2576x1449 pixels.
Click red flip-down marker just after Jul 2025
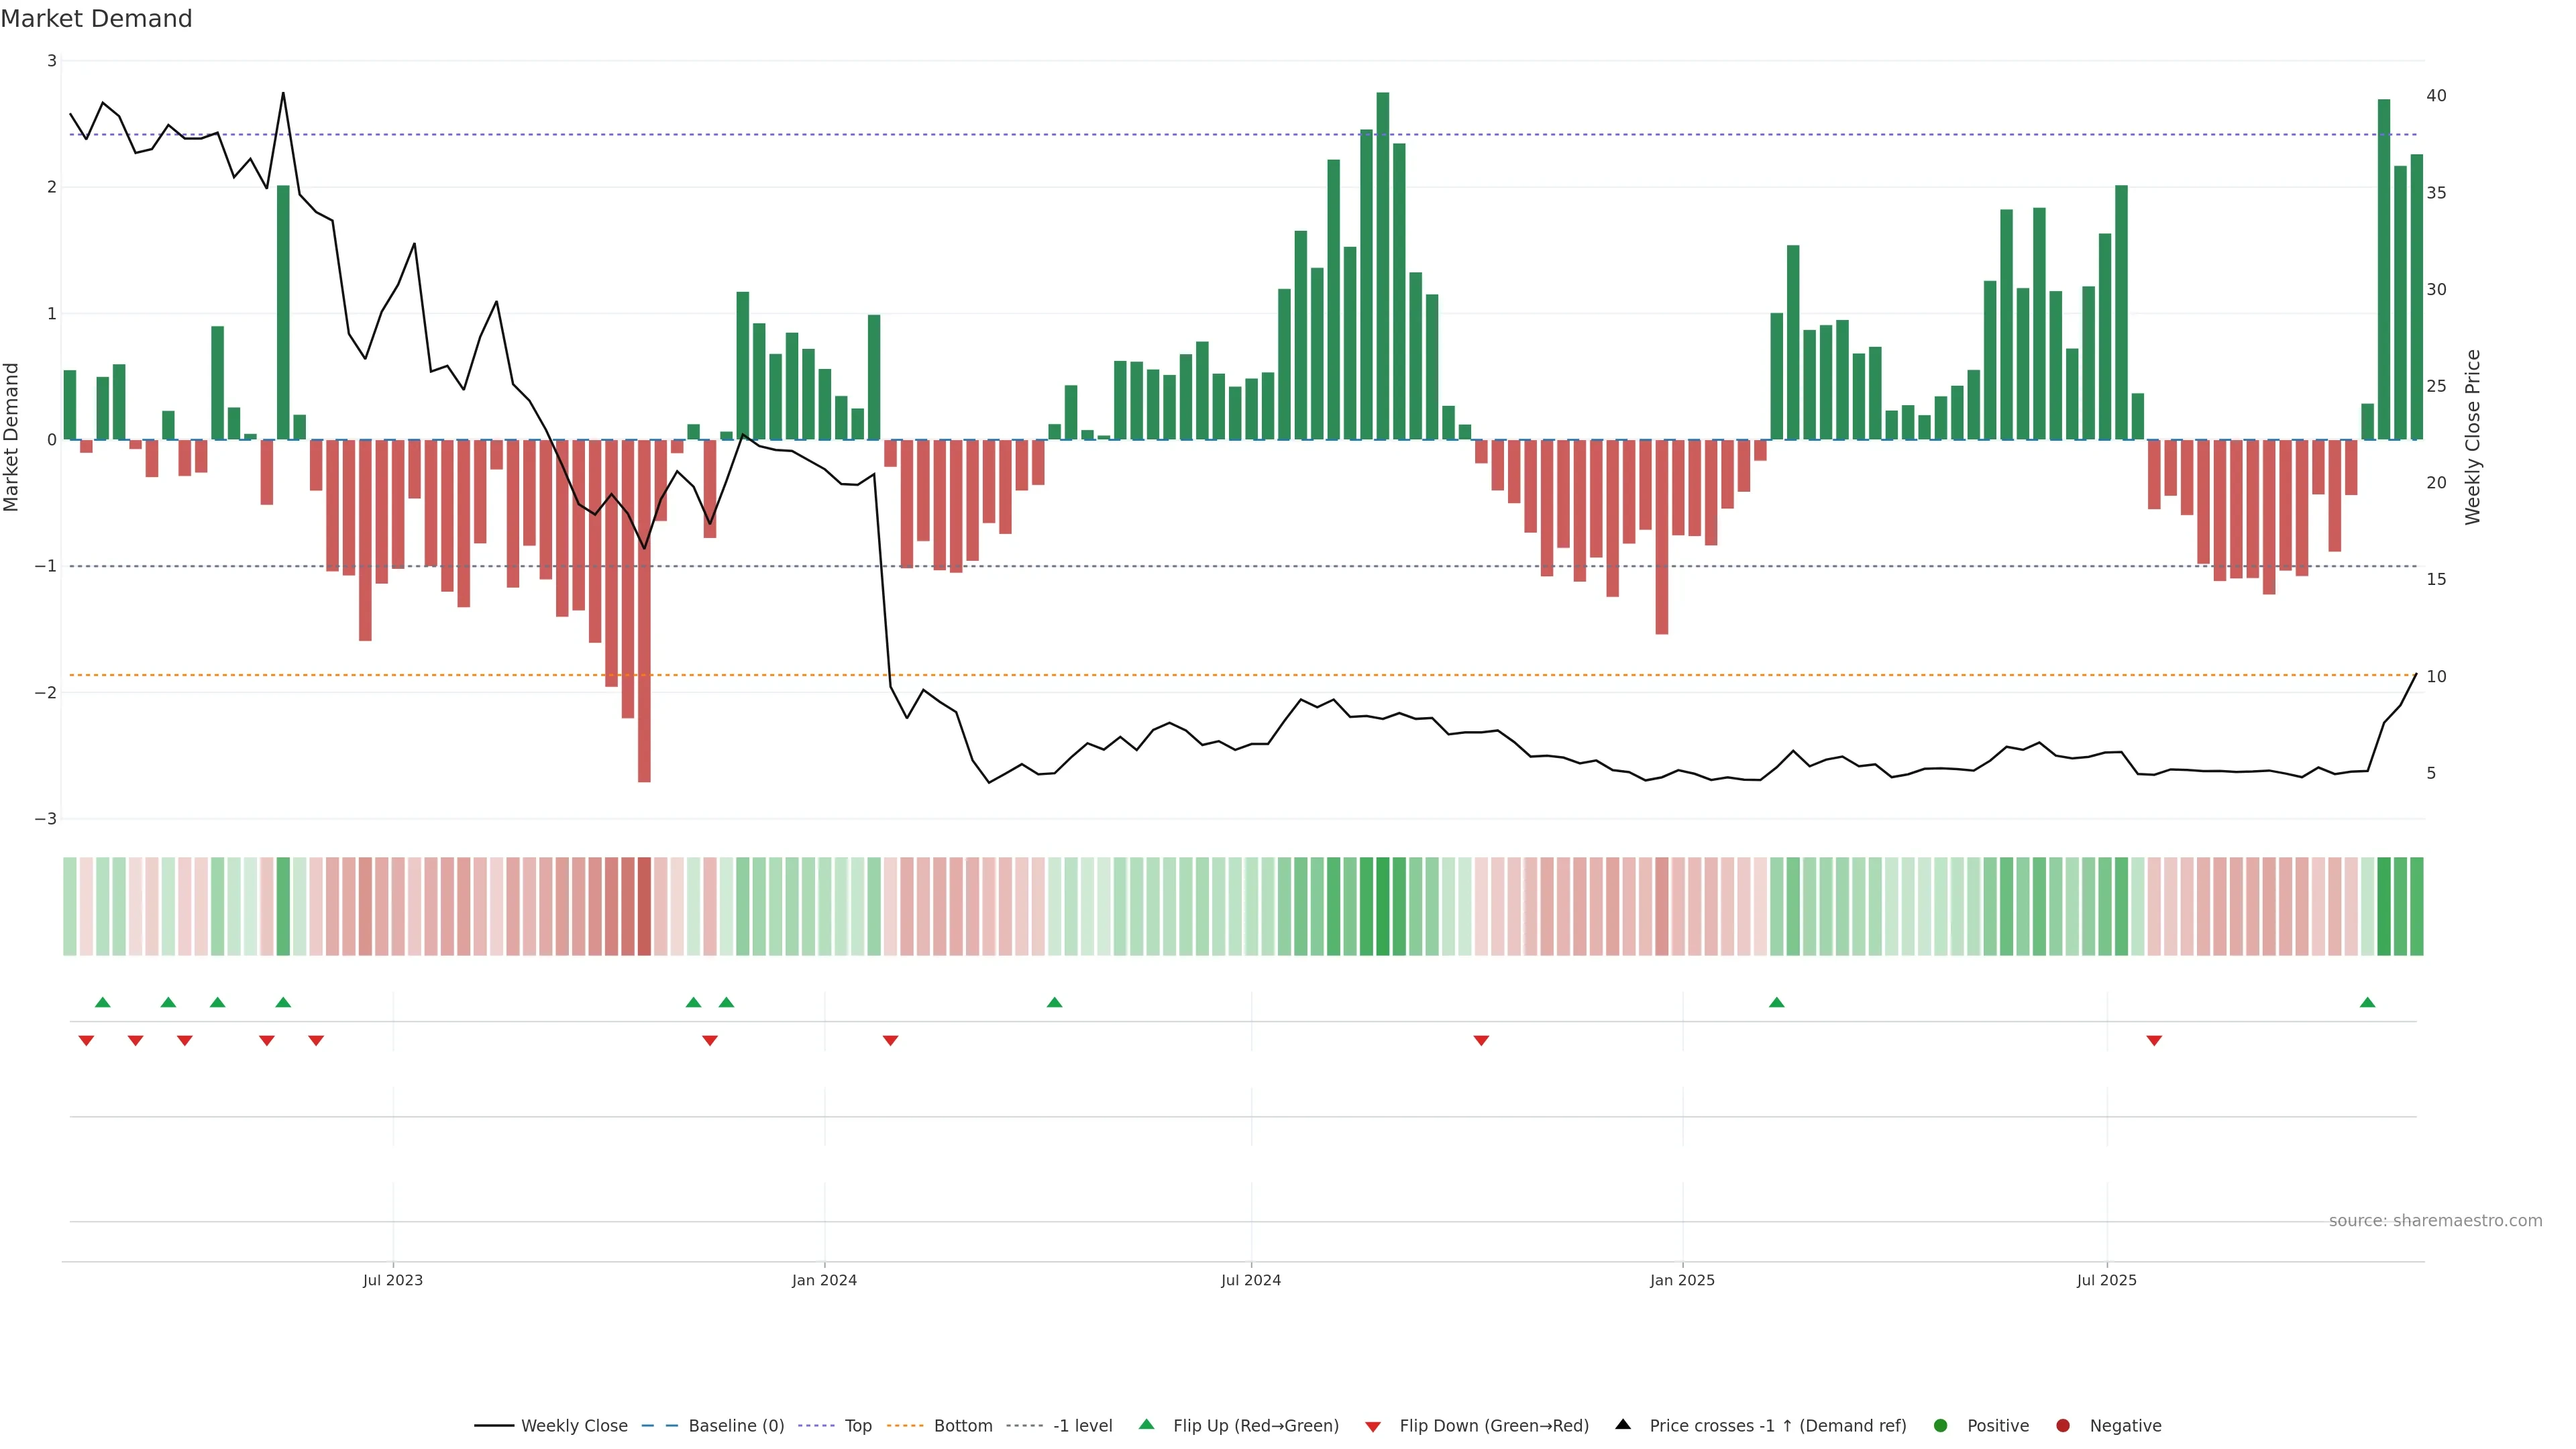tap(2154, 1041)
